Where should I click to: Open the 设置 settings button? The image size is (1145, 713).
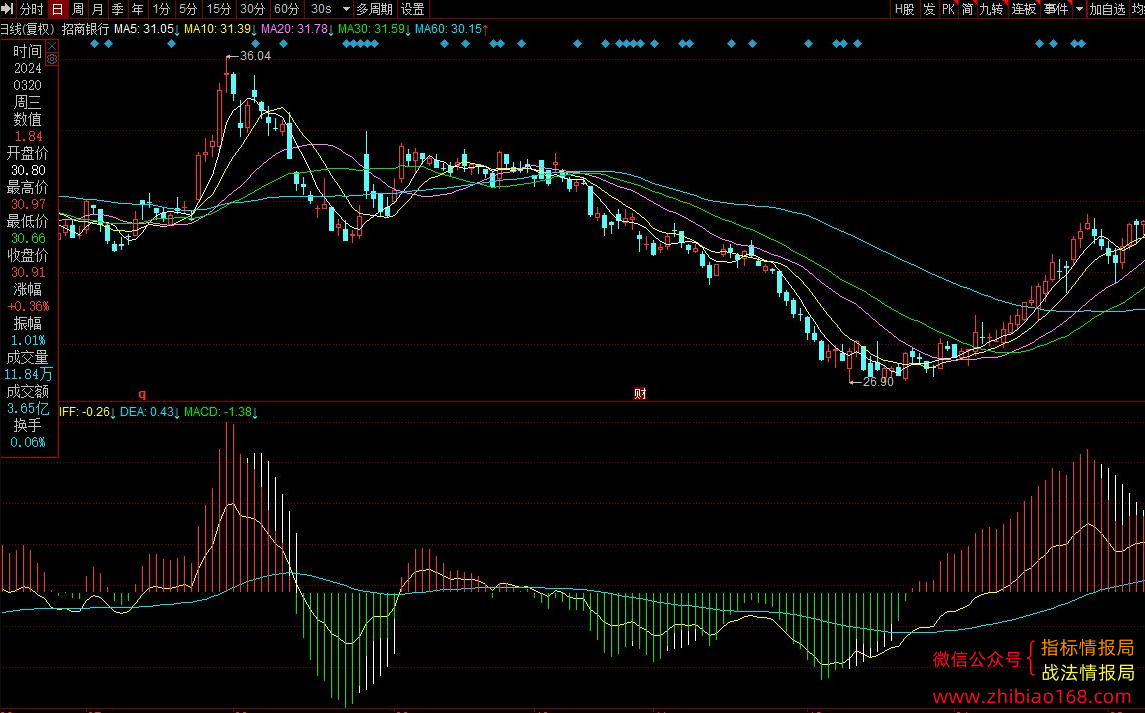click(x=413, y=9)
